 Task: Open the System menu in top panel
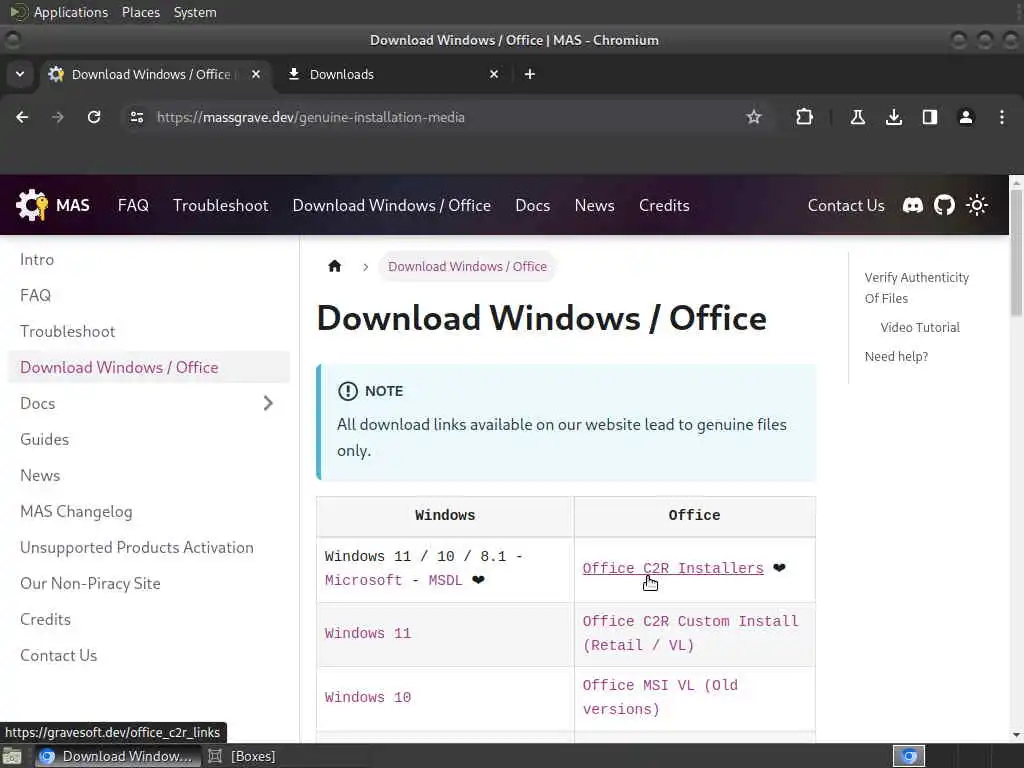195,12
